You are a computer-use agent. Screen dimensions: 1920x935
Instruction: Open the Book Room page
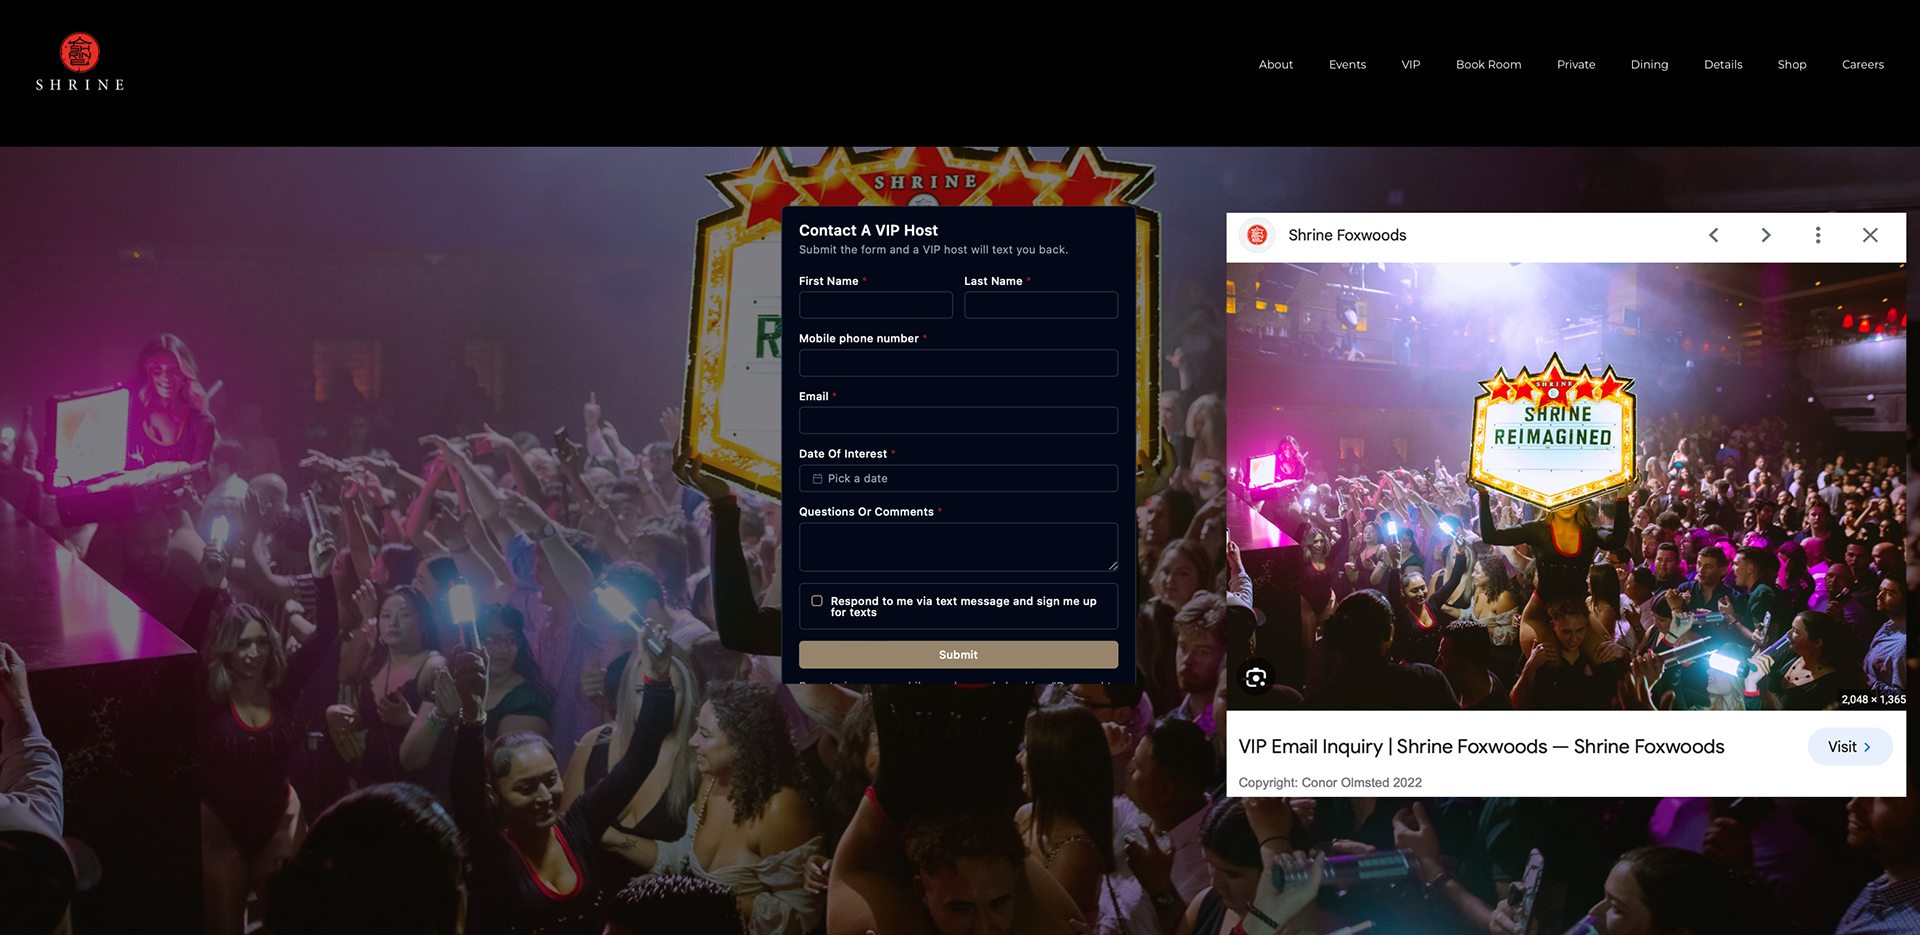[1488, 65]
